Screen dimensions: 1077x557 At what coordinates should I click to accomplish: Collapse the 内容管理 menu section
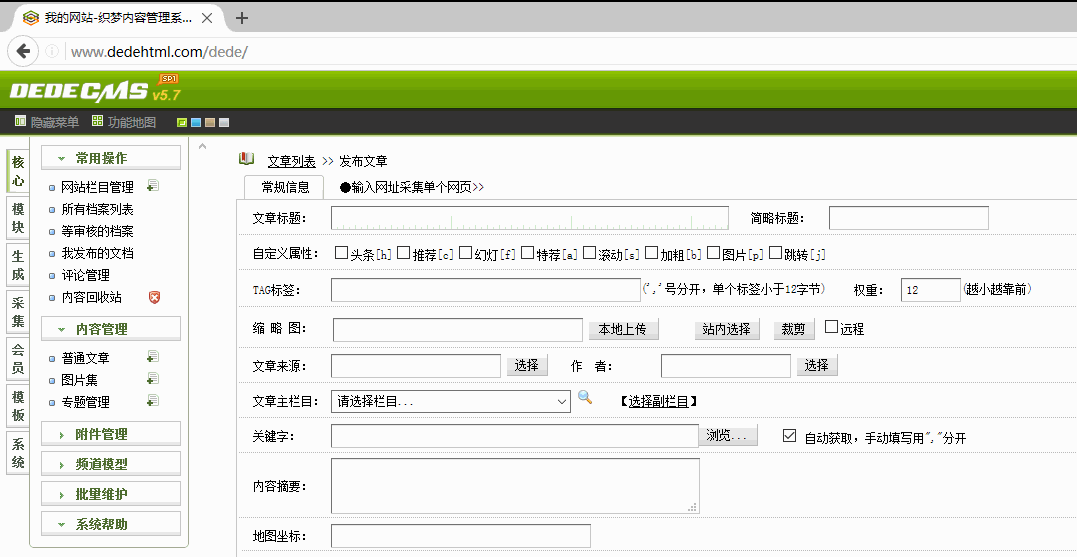point(111,329)
